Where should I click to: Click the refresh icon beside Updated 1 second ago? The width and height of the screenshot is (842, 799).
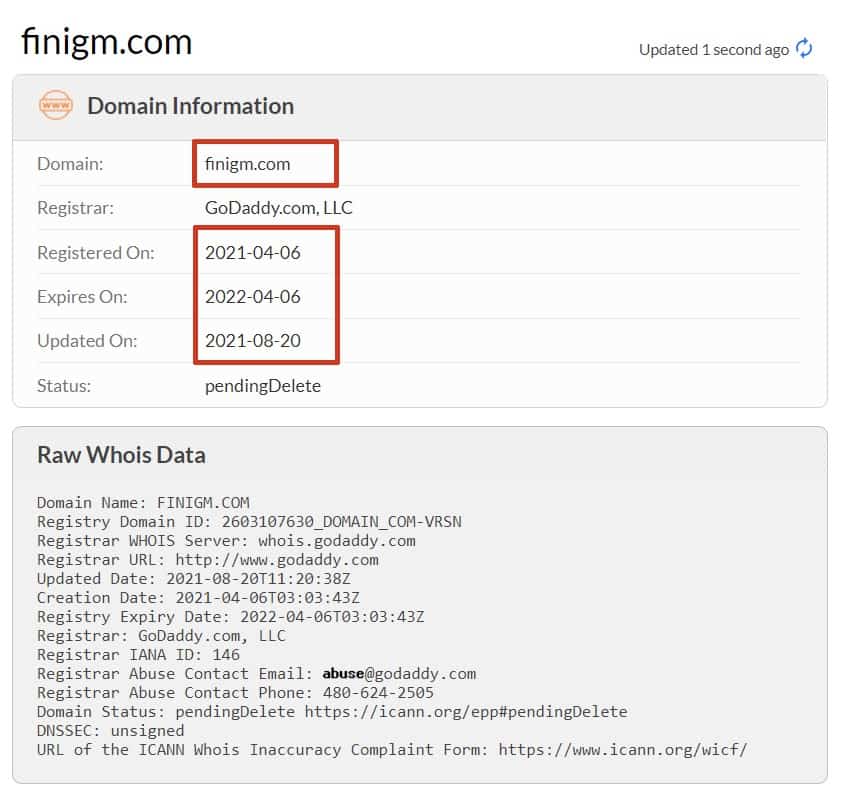click(x=804, y=48)
